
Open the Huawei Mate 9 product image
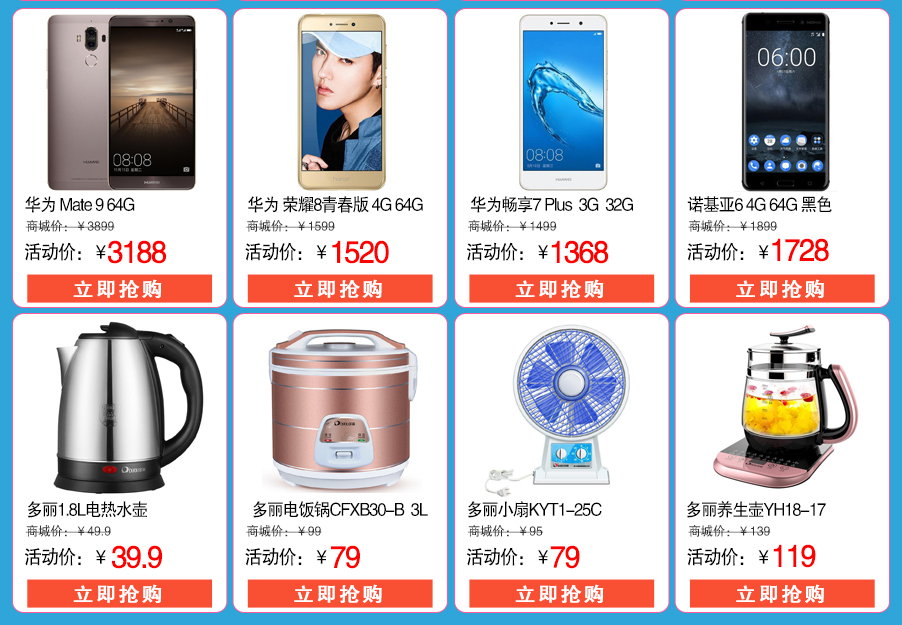(121, 102)
